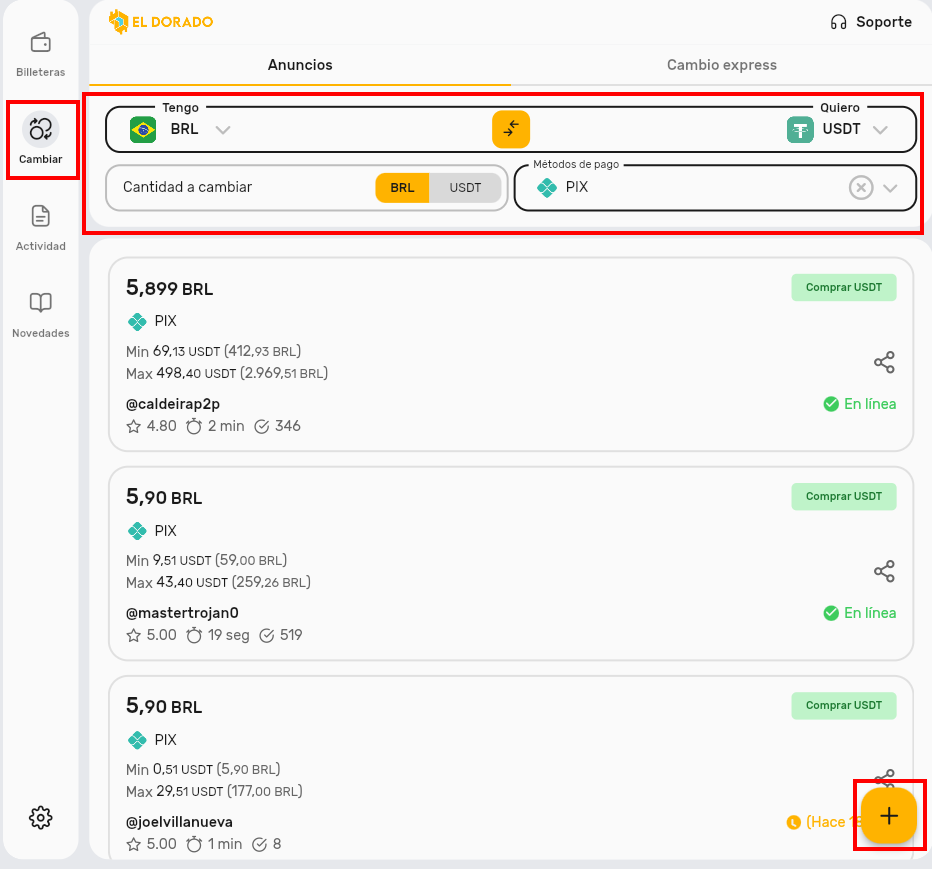Click the 346 completed trades count

(x=277, y=426)
